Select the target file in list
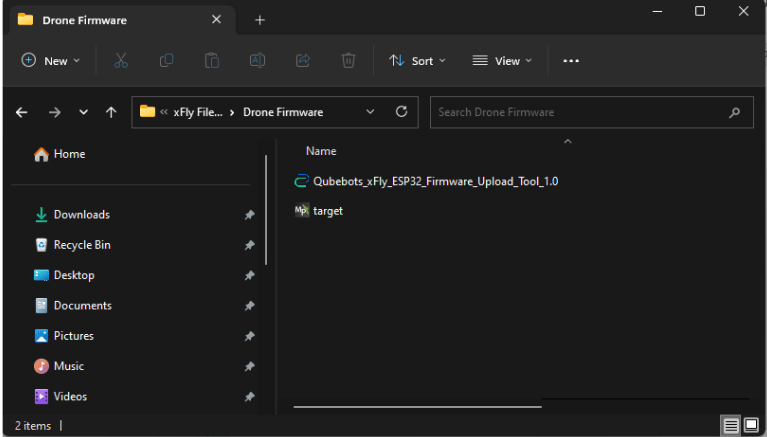The height and width of the screenshot is (437, 767). pos(327,211)
